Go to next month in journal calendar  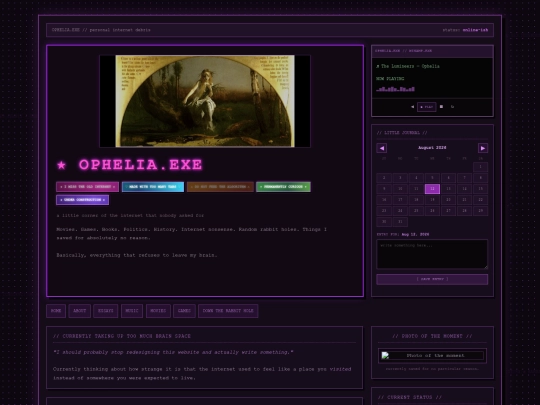pyautogui.click(x=482, y=148)
